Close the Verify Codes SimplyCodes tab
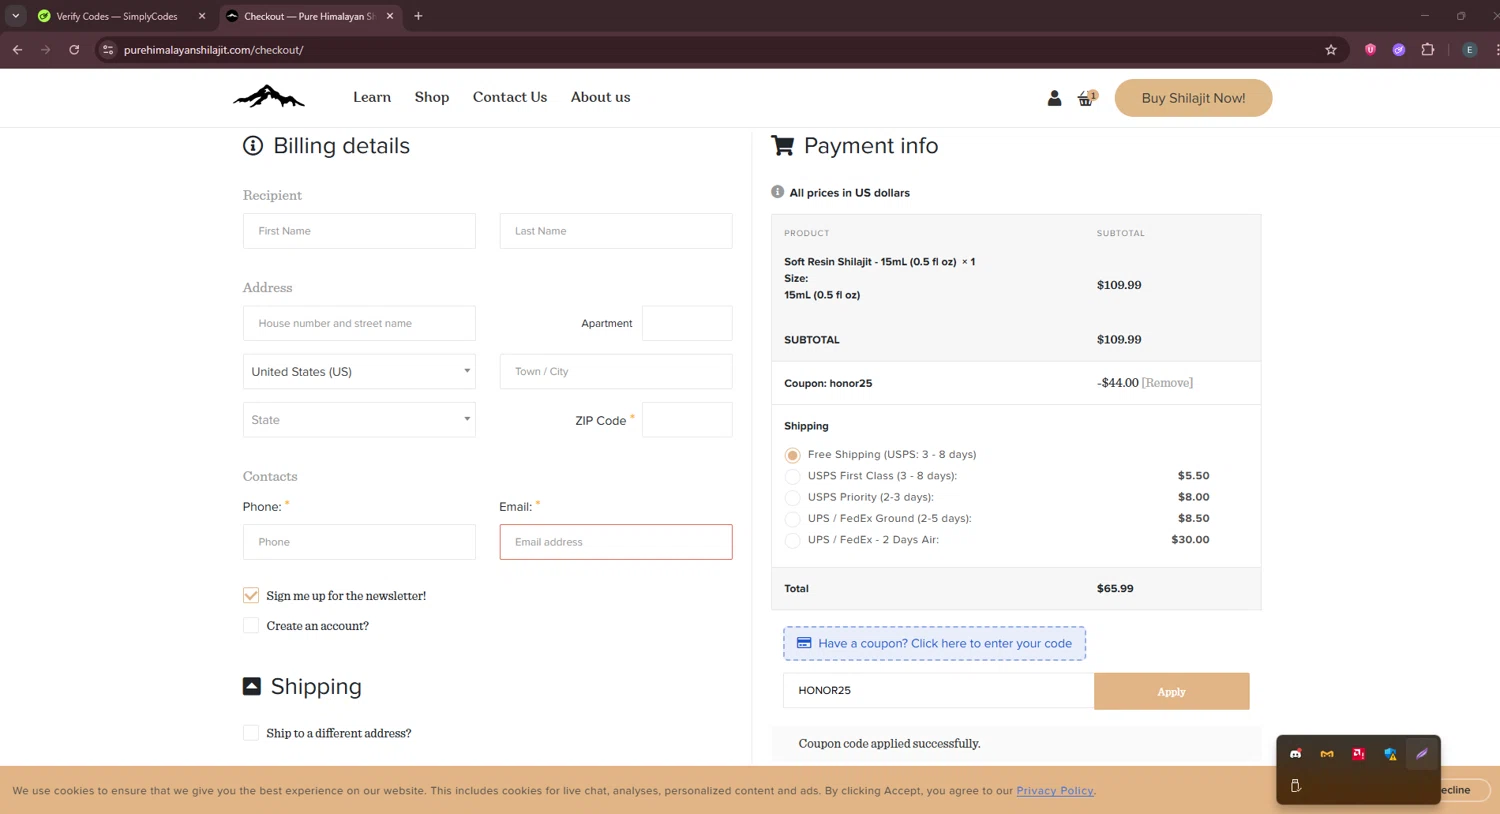This screenshot has width=1500, height=814. point(201,16)
